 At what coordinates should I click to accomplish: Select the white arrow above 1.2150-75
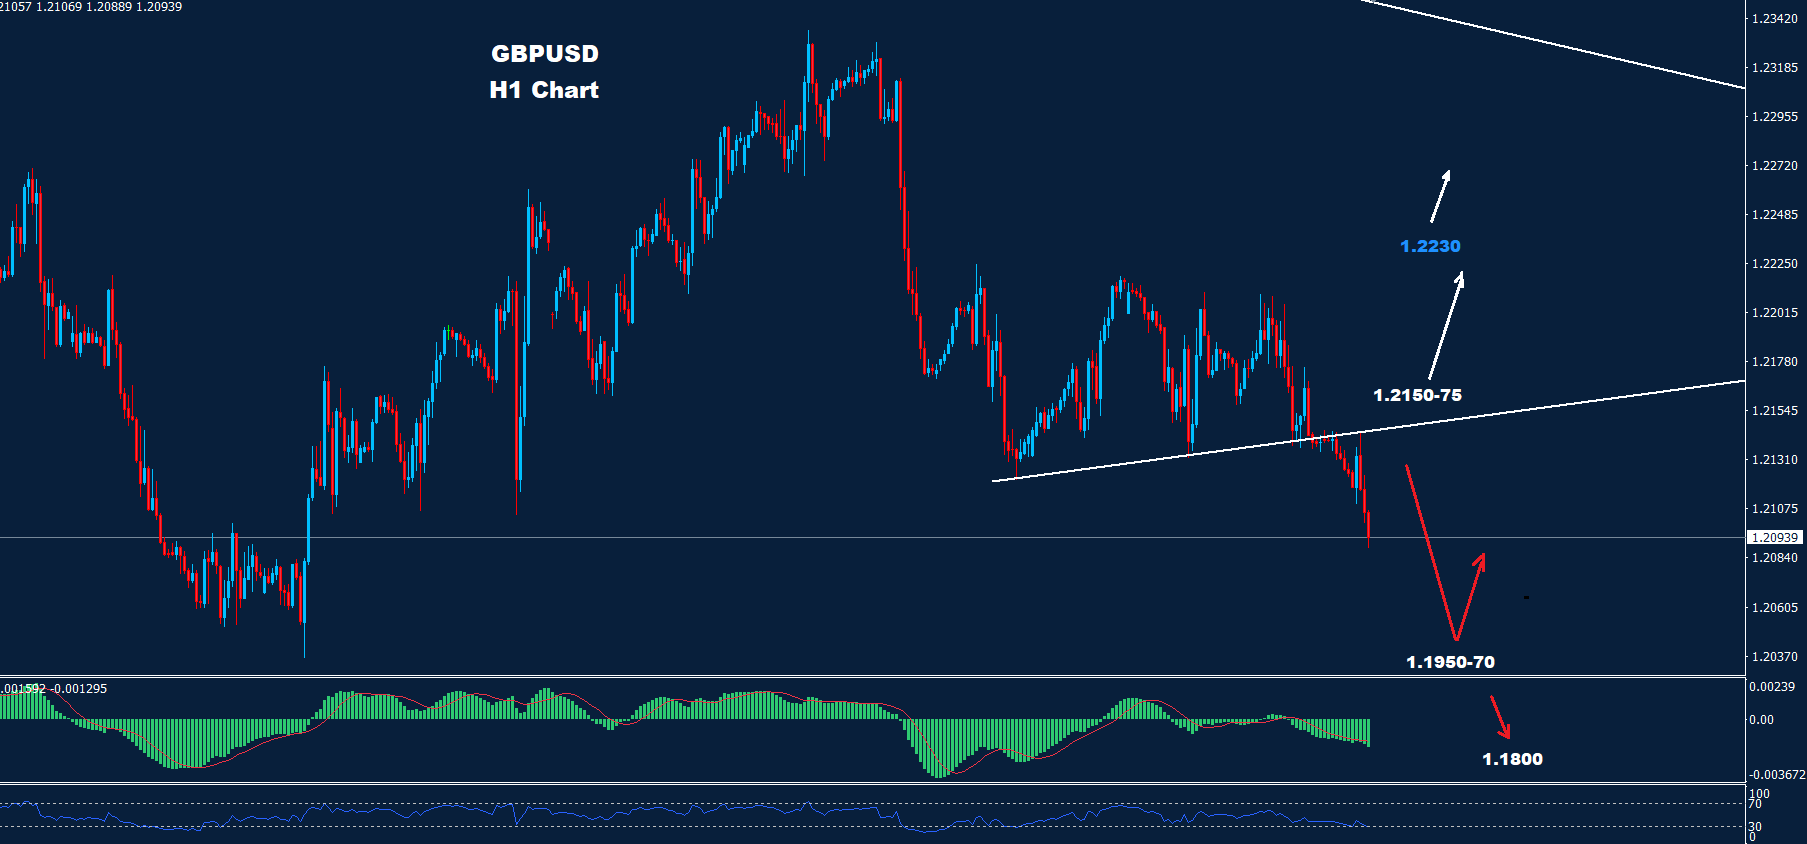pyautogui.click(x=1446, y=325)
